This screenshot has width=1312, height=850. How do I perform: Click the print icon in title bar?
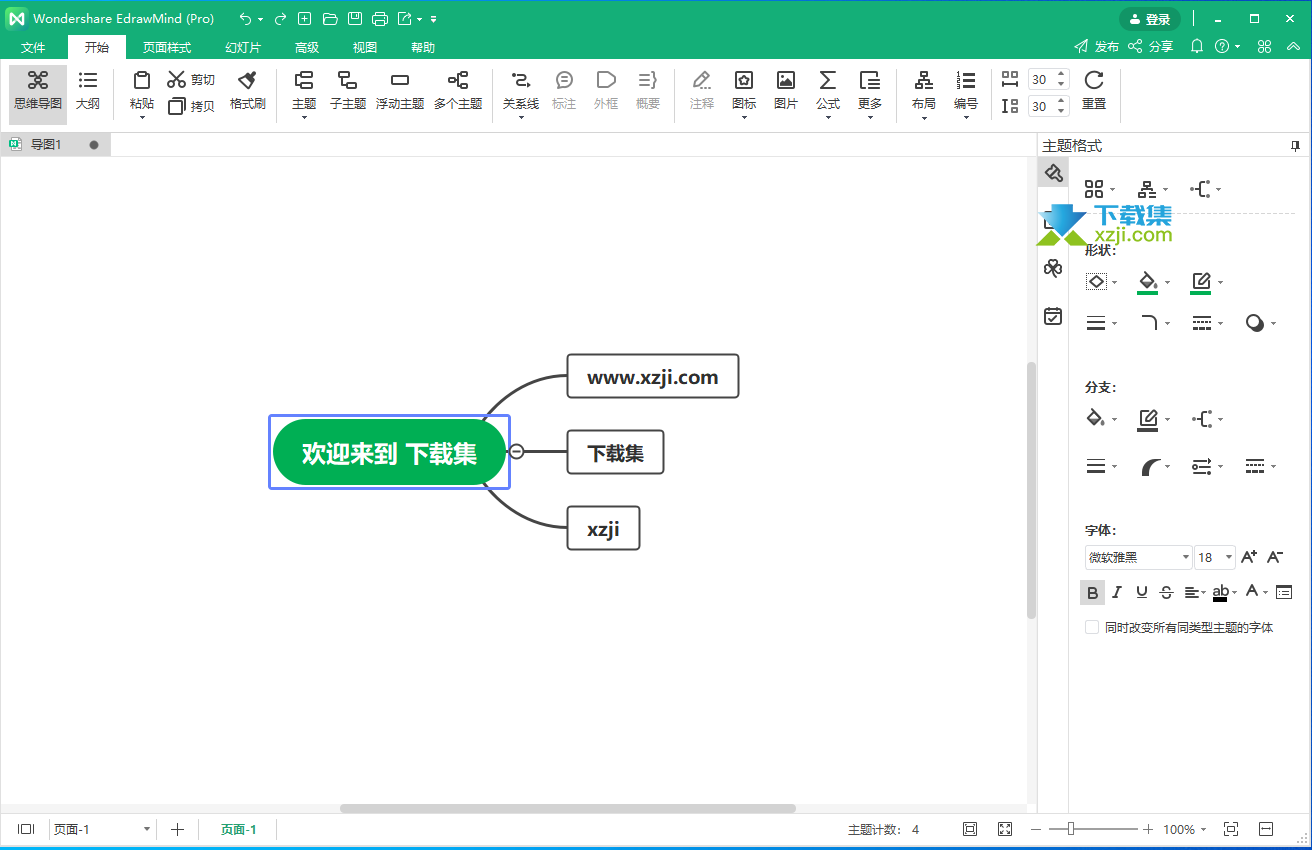(x=380, y=19)
